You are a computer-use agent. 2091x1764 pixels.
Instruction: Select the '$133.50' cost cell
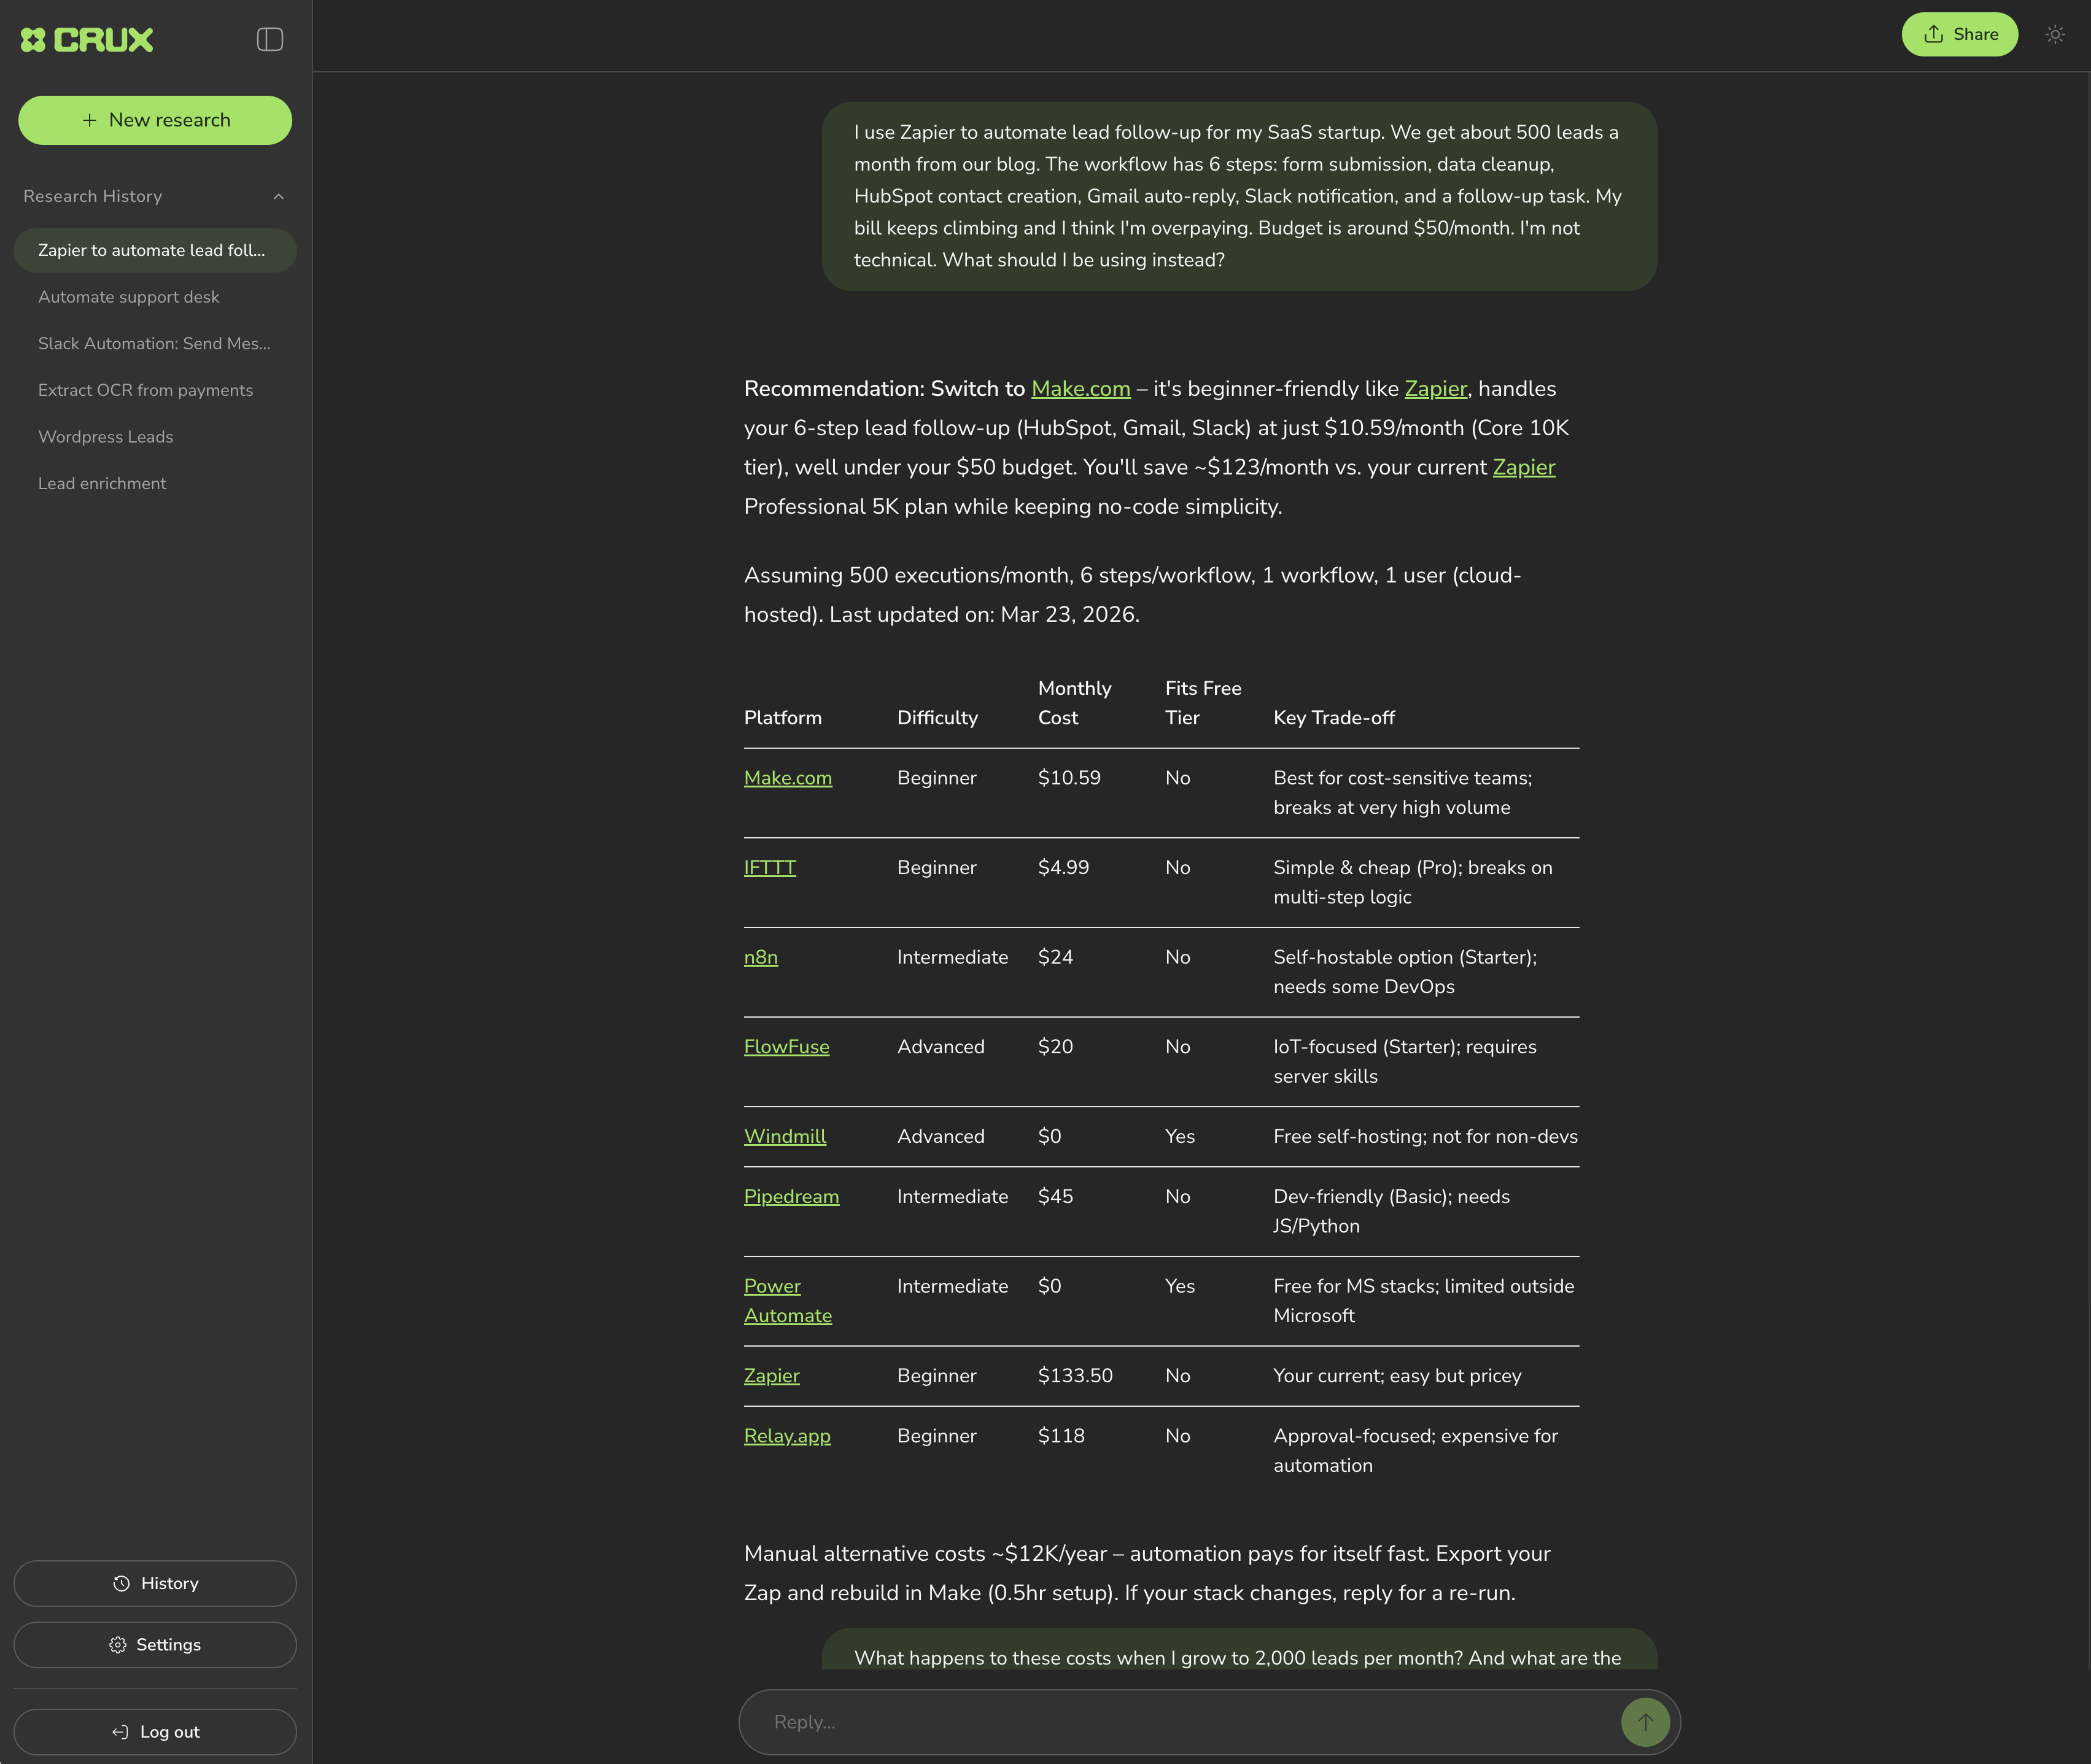pyautogui.click(x=1075, y=1376)
